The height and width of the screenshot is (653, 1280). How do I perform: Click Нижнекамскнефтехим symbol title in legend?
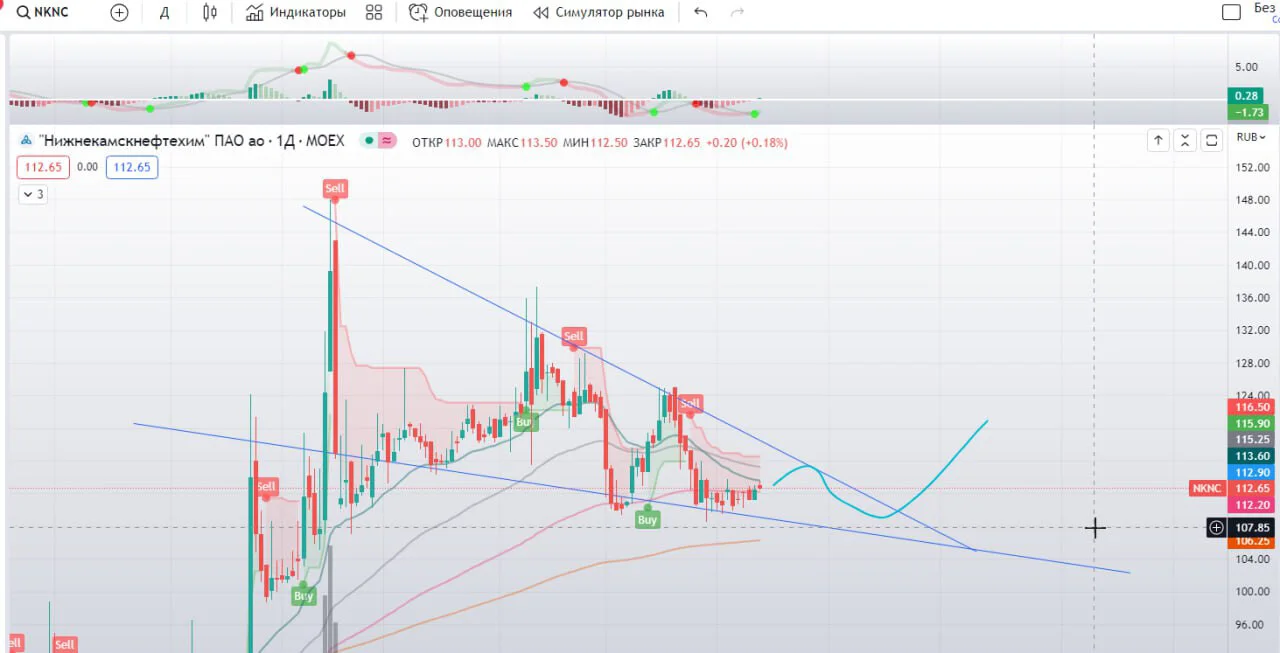click(191, 141)
